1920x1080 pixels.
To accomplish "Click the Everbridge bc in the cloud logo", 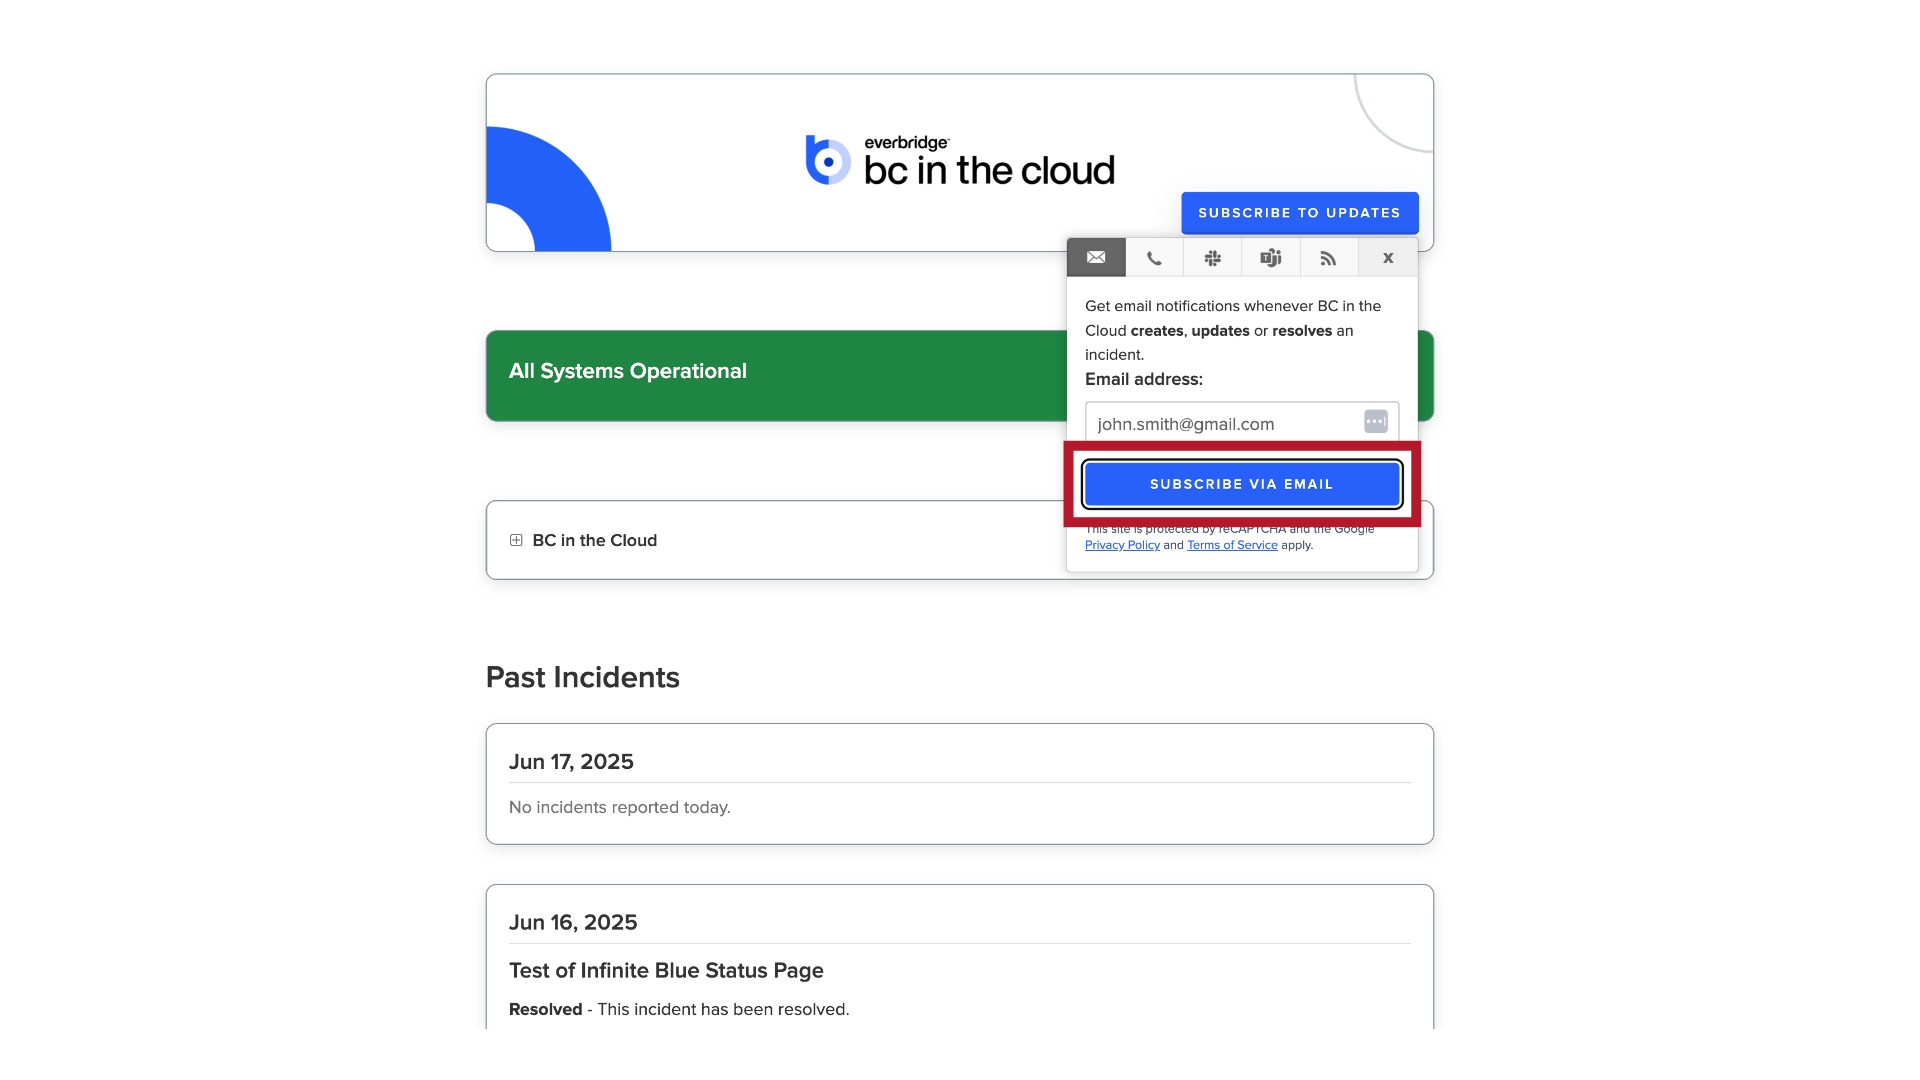I will pos(960,162).
